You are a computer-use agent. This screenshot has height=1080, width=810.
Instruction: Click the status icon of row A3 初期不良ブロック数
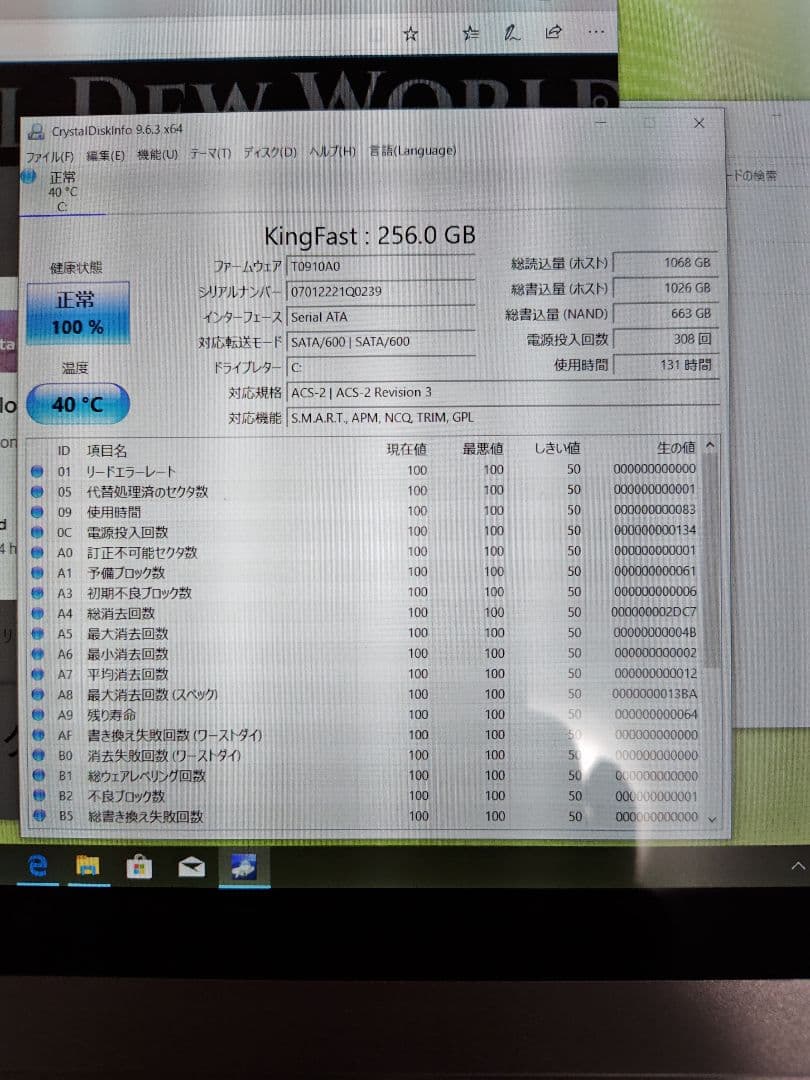pyautogui.click(x=37, y=593)
